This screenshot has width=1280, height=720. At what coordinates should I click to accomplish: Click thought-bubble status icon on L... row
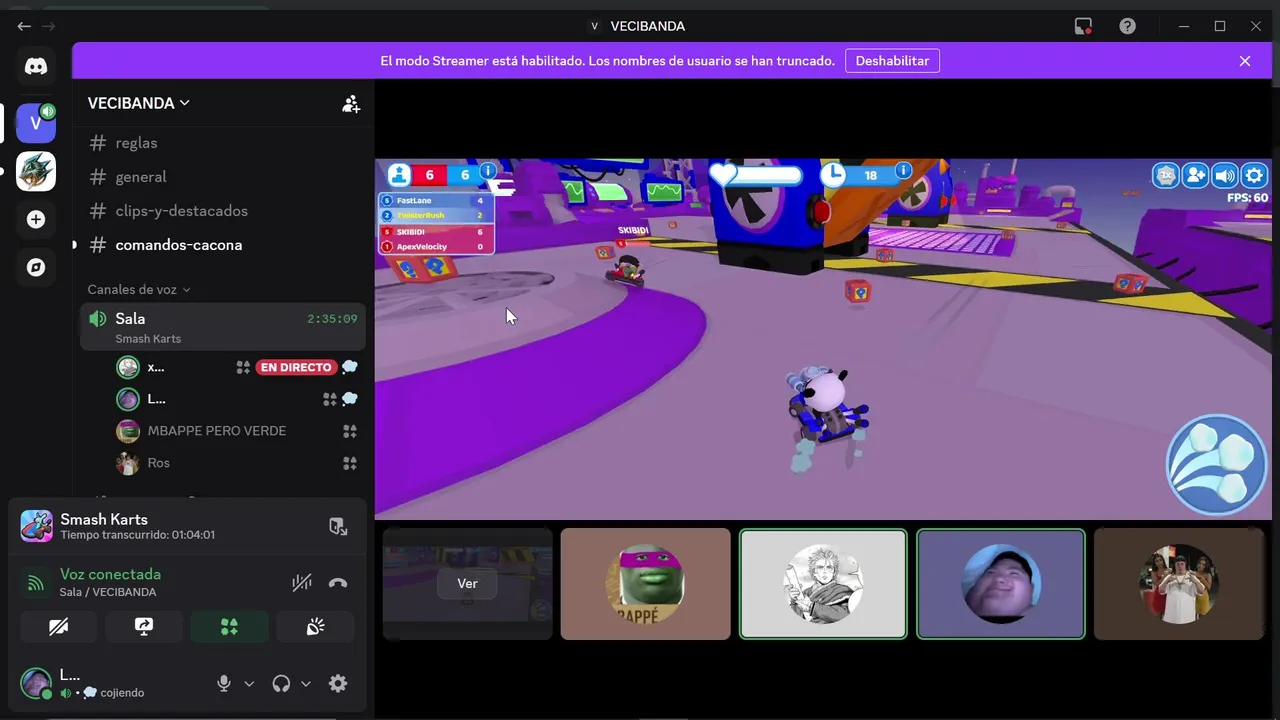point(350,399)
